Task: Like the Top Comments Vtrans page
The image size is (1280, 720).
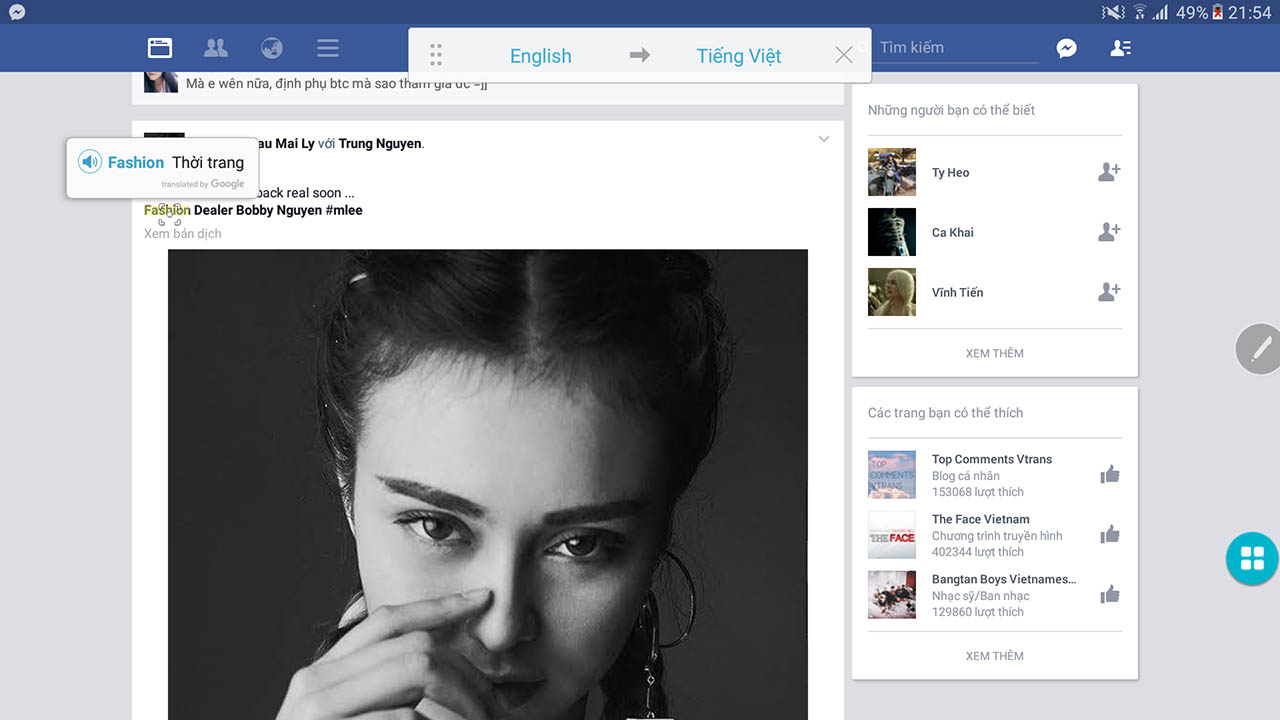Action: point(1110,475)
